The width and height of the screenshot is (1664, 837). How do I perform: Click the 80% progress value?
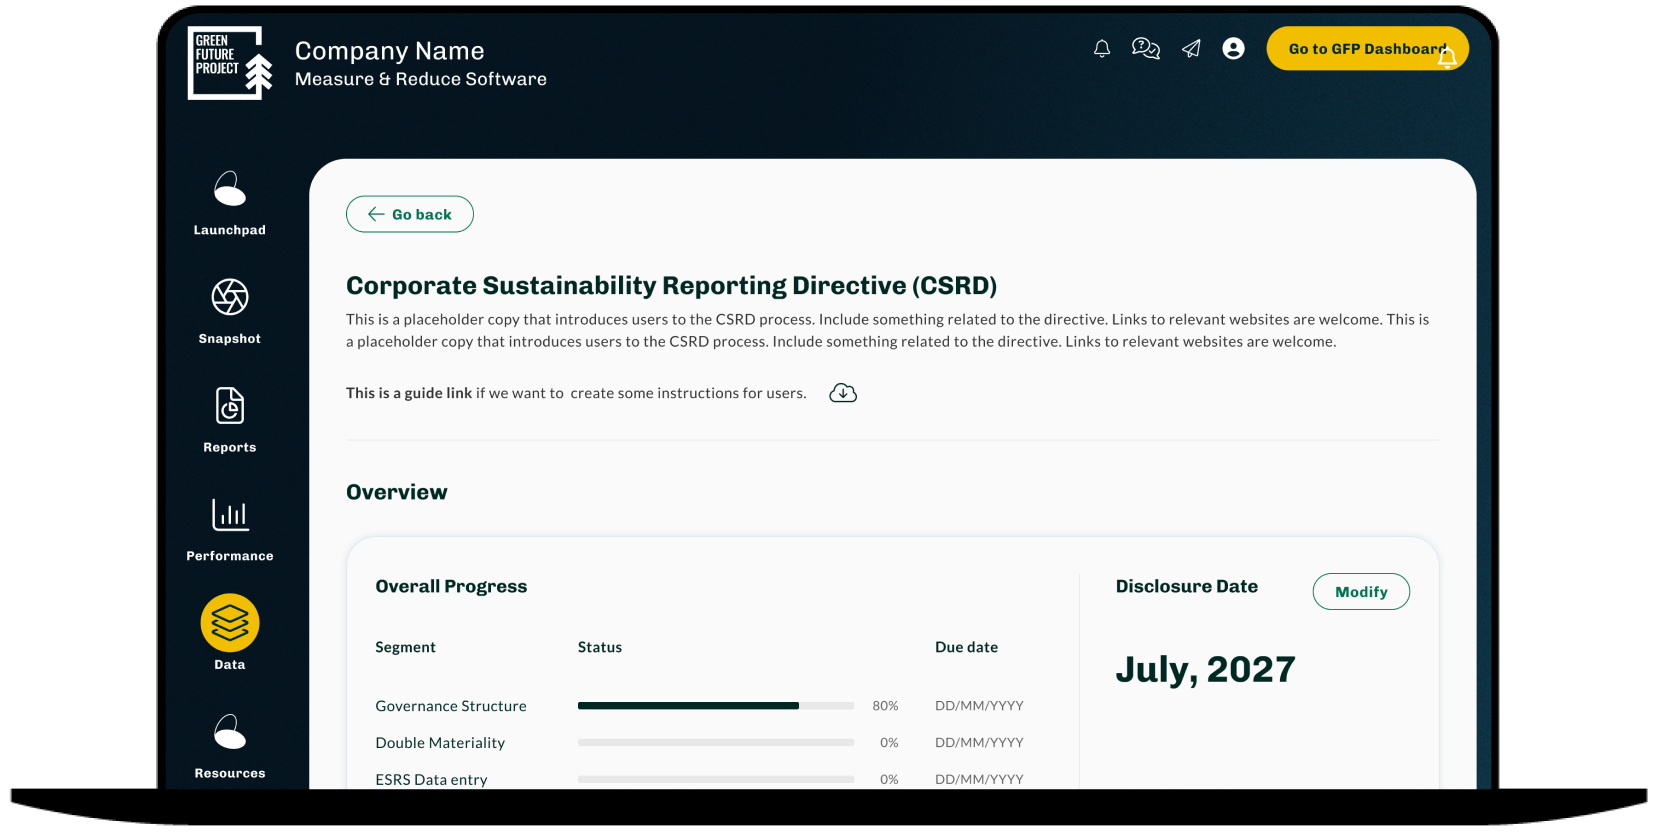click(x=885, y=706)
